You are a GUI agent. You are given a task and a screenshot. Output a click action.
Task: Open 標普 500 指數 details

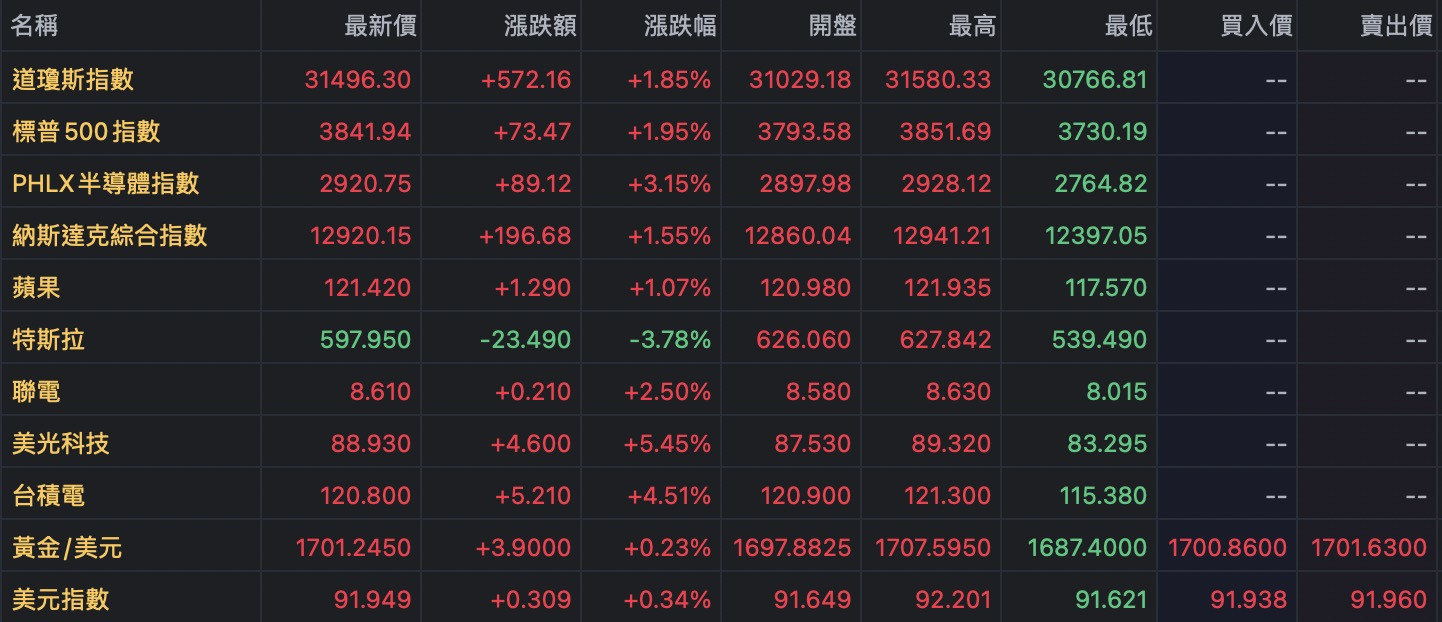(86, 131)
